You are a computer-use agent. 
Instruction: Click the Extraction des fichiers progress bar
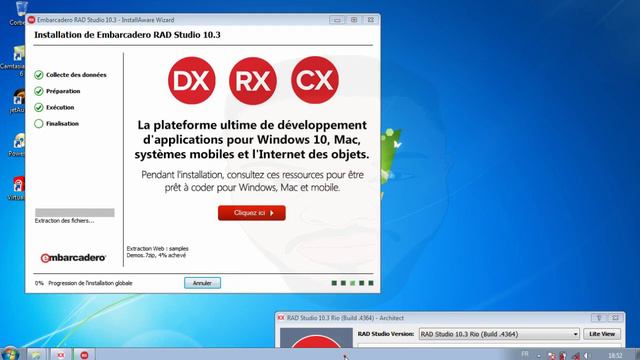[75, 212]
